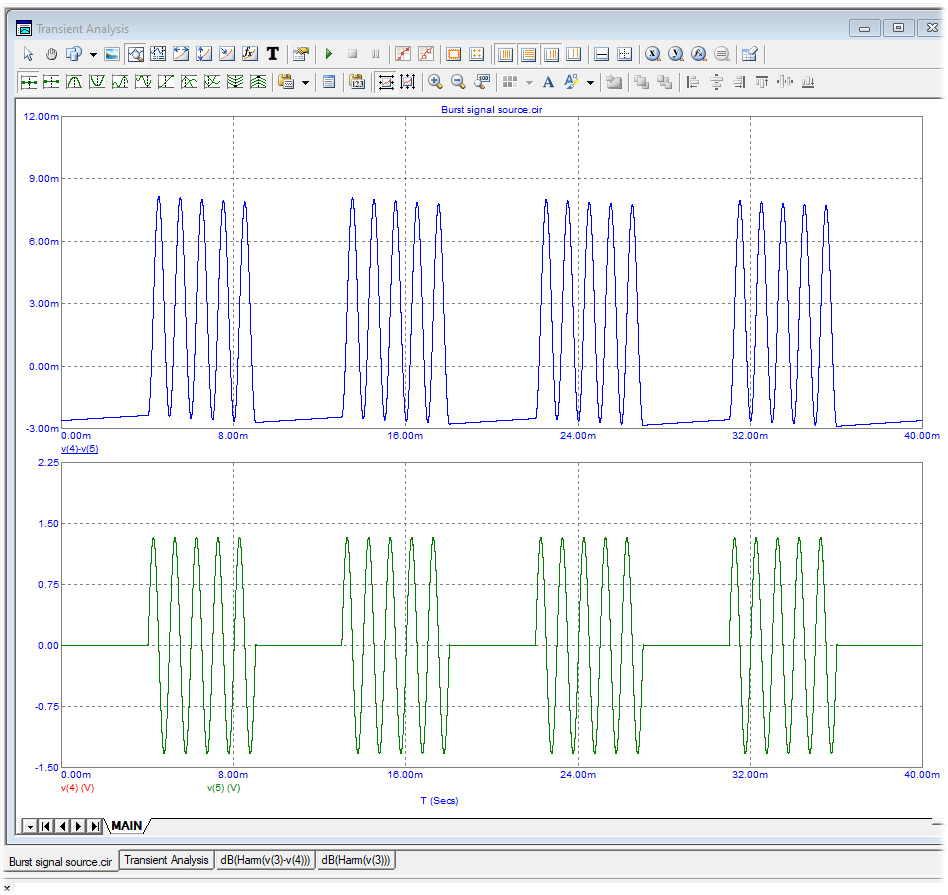Click the blue A font icon
Screen dimensions: 948x895
point(548,82)
